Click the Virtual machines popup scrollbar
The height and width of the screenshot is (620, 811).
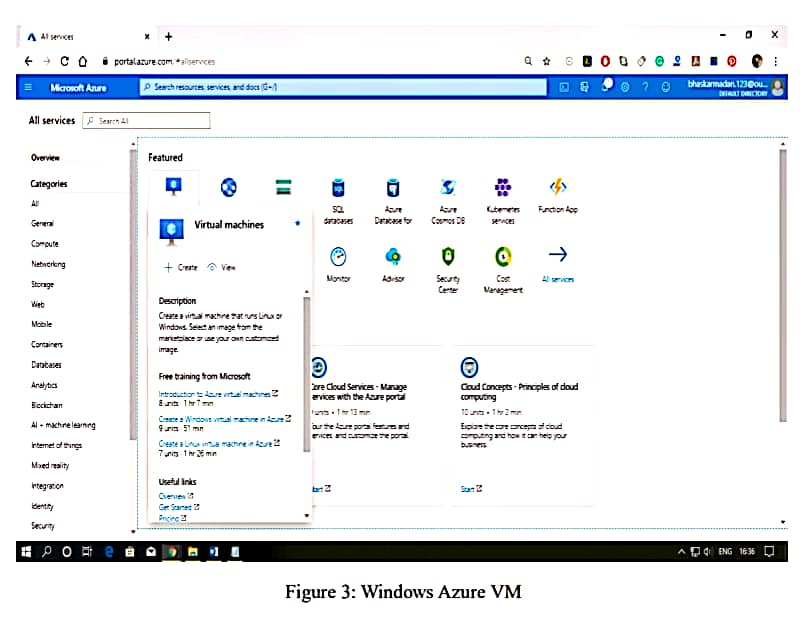click(307, 374)
